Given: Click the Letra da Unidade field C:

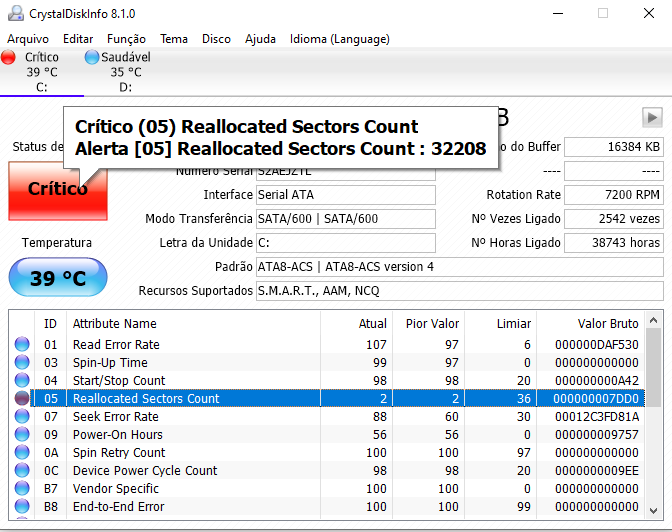Looking at the screenshot, I should click(346, 243).
